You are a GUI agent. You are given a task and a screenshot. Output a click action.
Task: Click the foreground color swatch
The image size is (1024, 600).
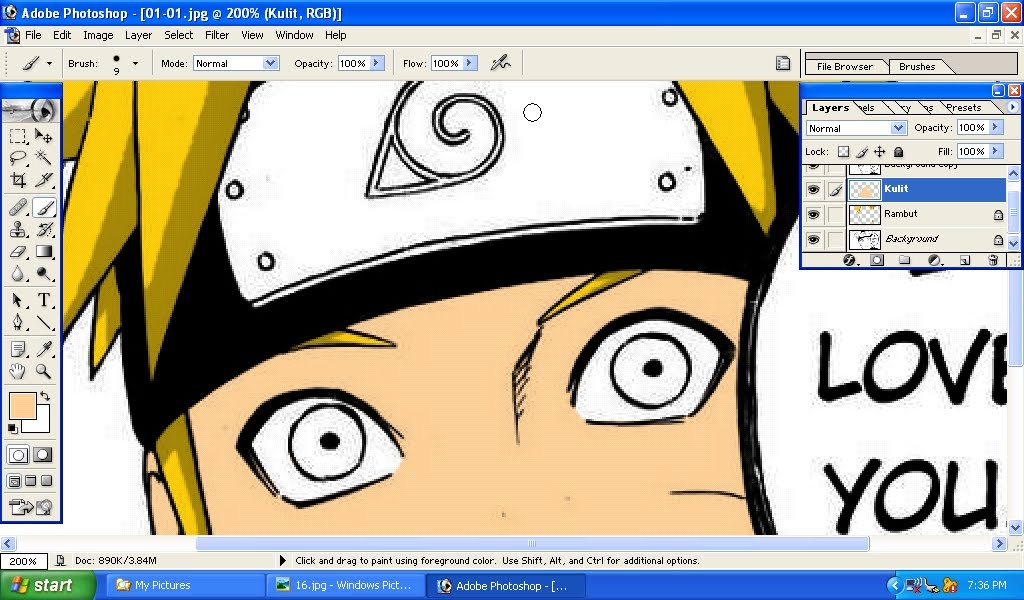click(22, 405)
